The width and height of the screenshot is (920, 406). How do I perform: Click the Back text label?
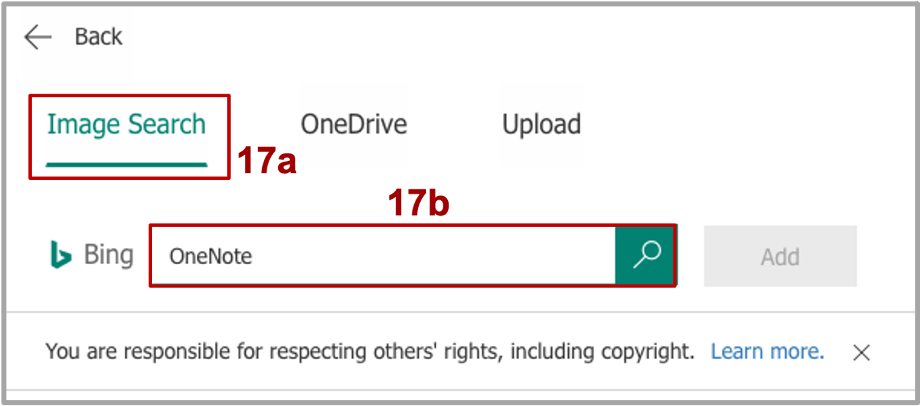(x=99, y=38)
